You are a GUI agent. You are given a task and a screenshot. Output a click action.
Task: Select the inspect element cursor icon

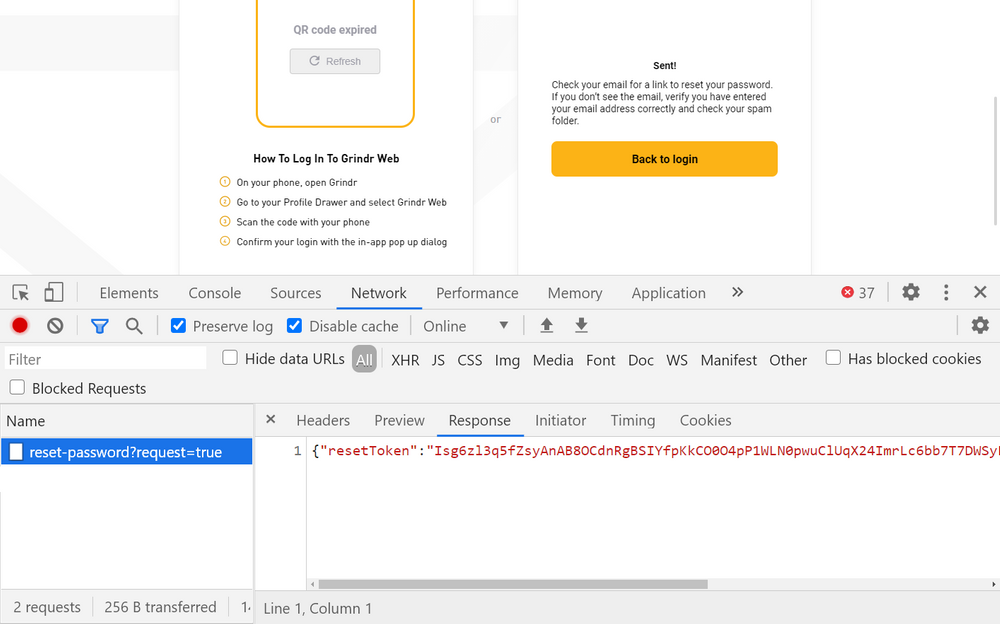point(20,292)
